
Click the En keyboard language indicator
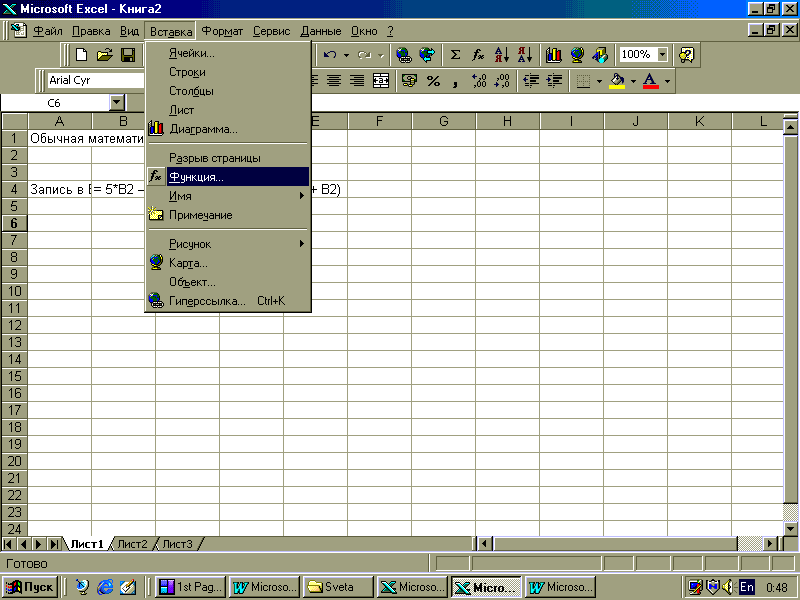click(x=746, y=587)
